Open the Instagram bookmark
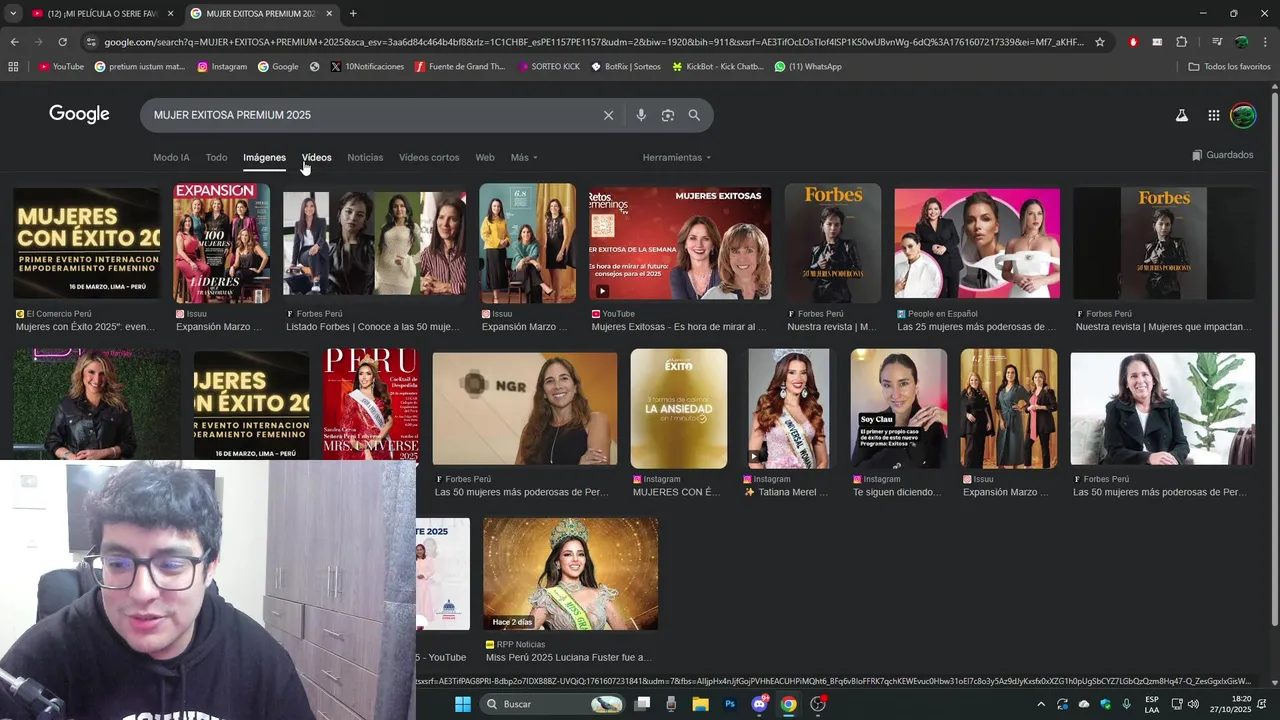The height and width of the screenshot is (720, 1280). (x=222, y=67)
